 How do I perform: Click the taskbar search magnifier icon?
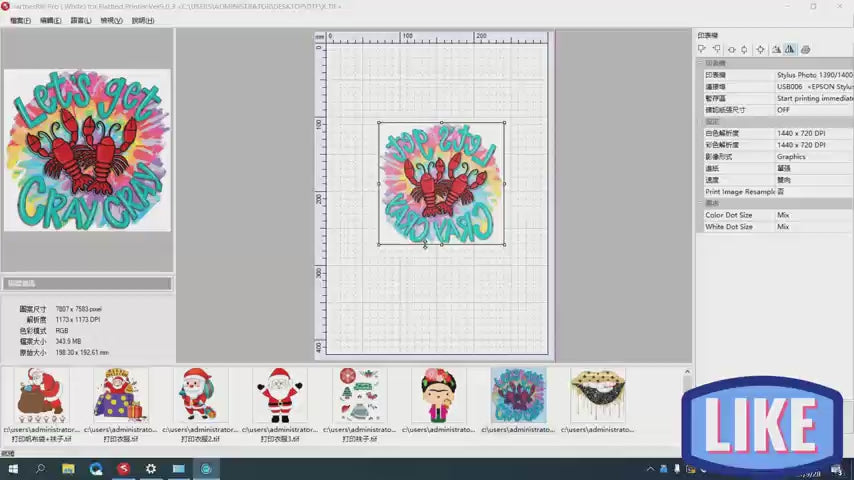pos(41,468)
